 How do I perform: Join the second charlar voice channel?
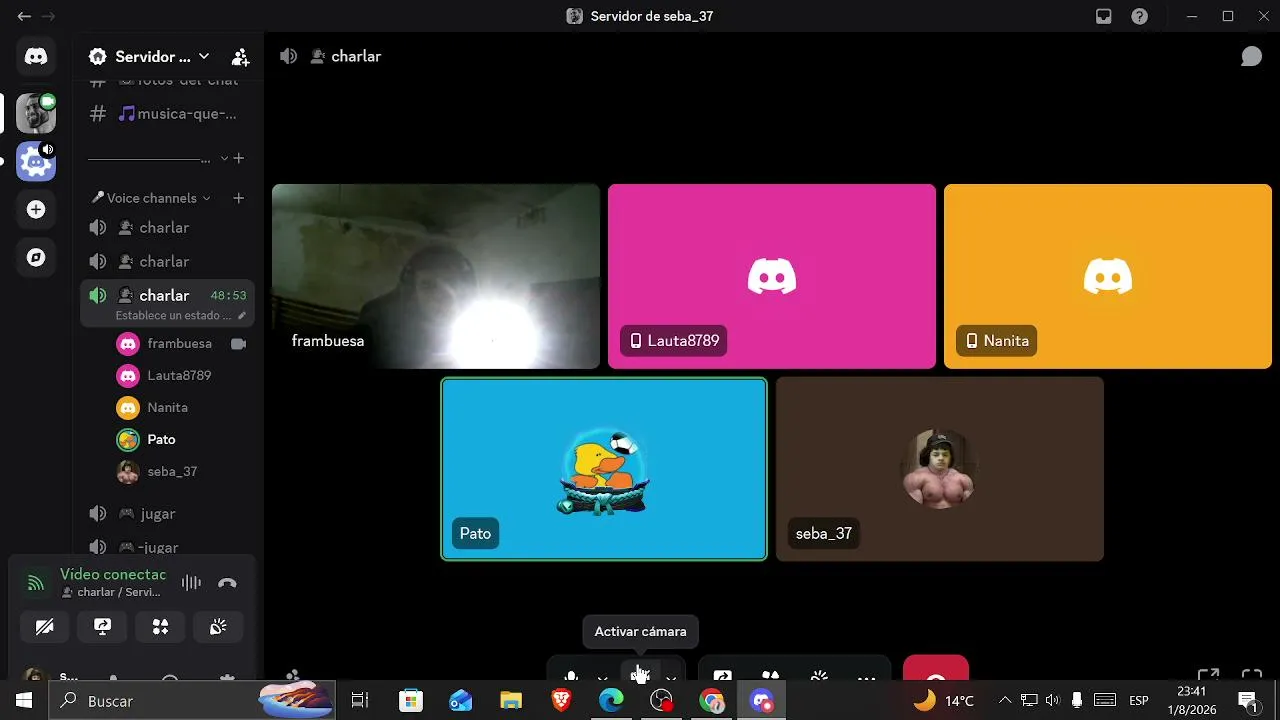(x=167, y=262)
